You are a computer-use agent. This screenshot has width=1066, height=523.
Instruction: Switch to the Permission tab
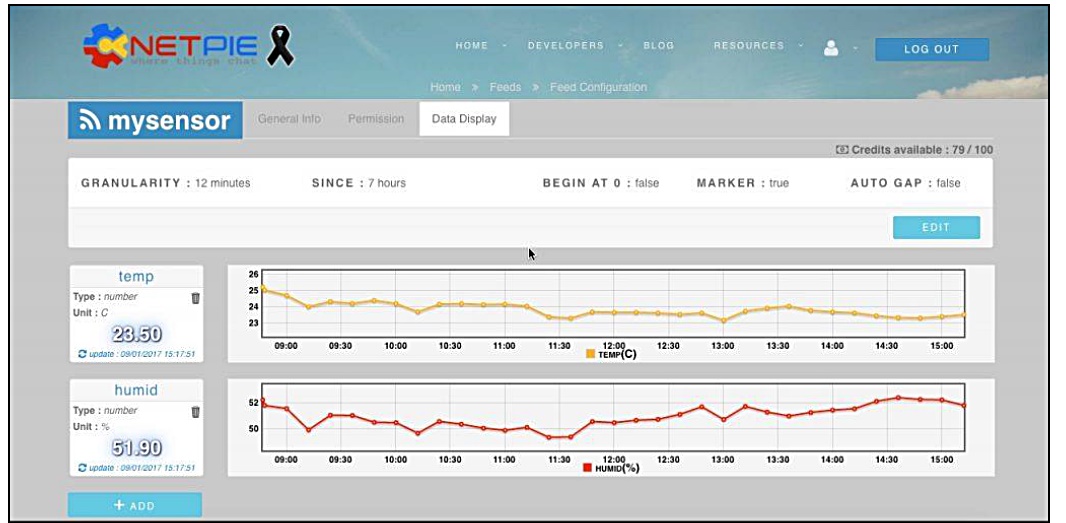pos(376,119)
